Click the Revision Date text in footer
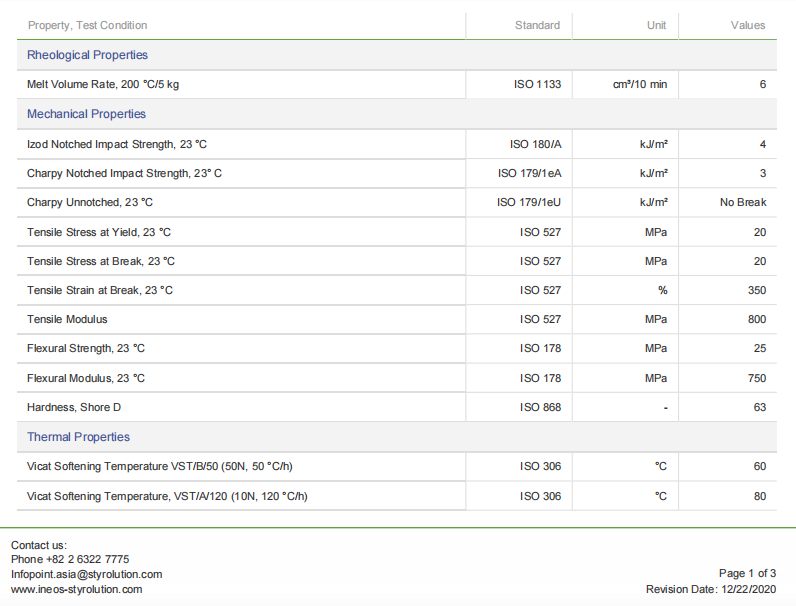Image resolution: width=796 pixels, height=606 pixels. coord(710,589)
